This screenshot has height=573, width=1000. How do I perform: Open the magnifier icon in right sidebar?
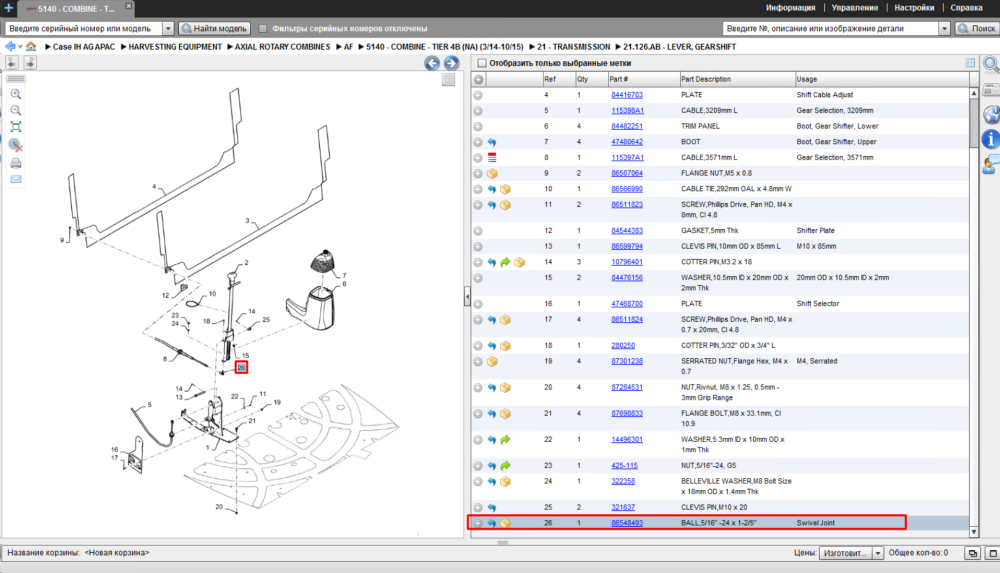(991, 64)
